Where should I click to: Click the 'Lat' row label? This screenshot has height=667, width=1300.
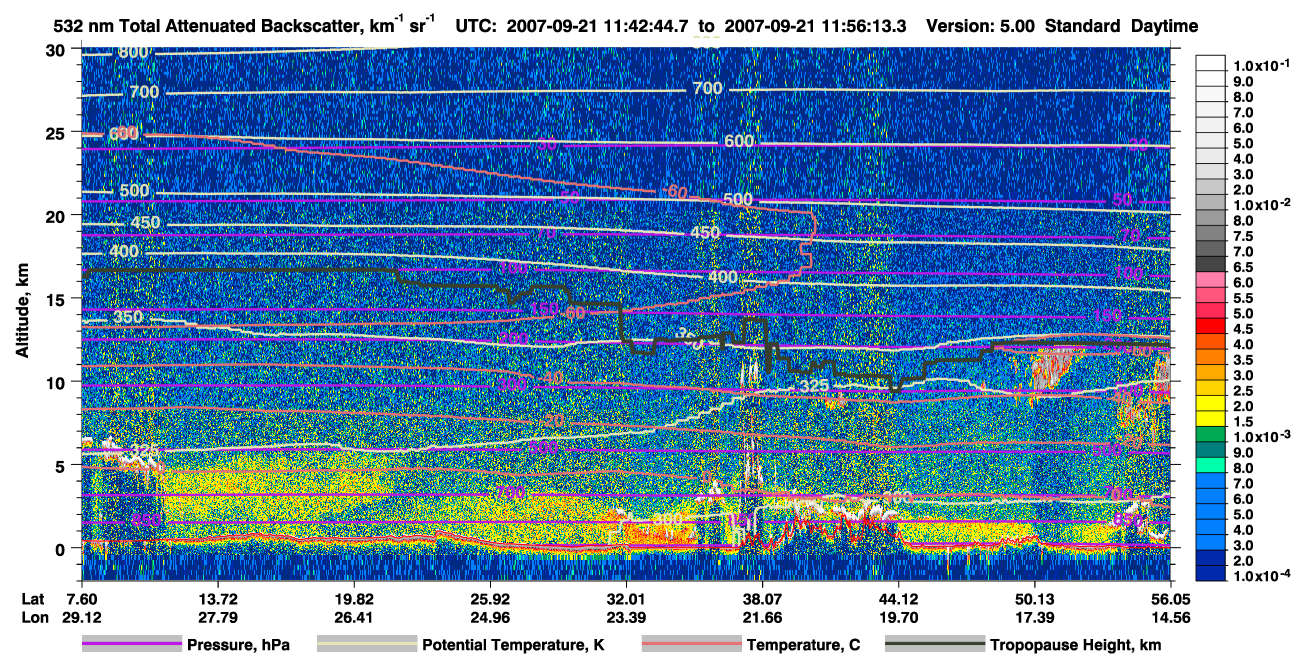(32, 599)
